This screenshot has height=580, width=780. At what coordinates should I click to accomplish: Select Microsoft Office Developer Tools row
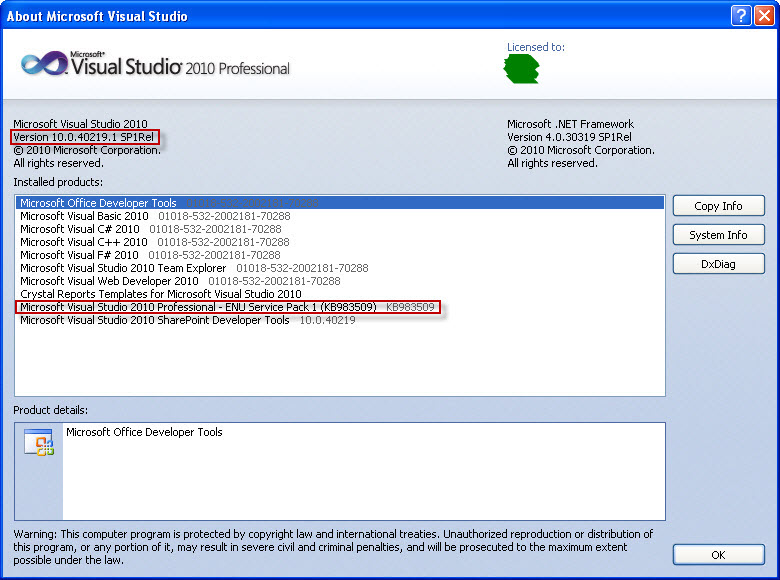tap(340, 203)
